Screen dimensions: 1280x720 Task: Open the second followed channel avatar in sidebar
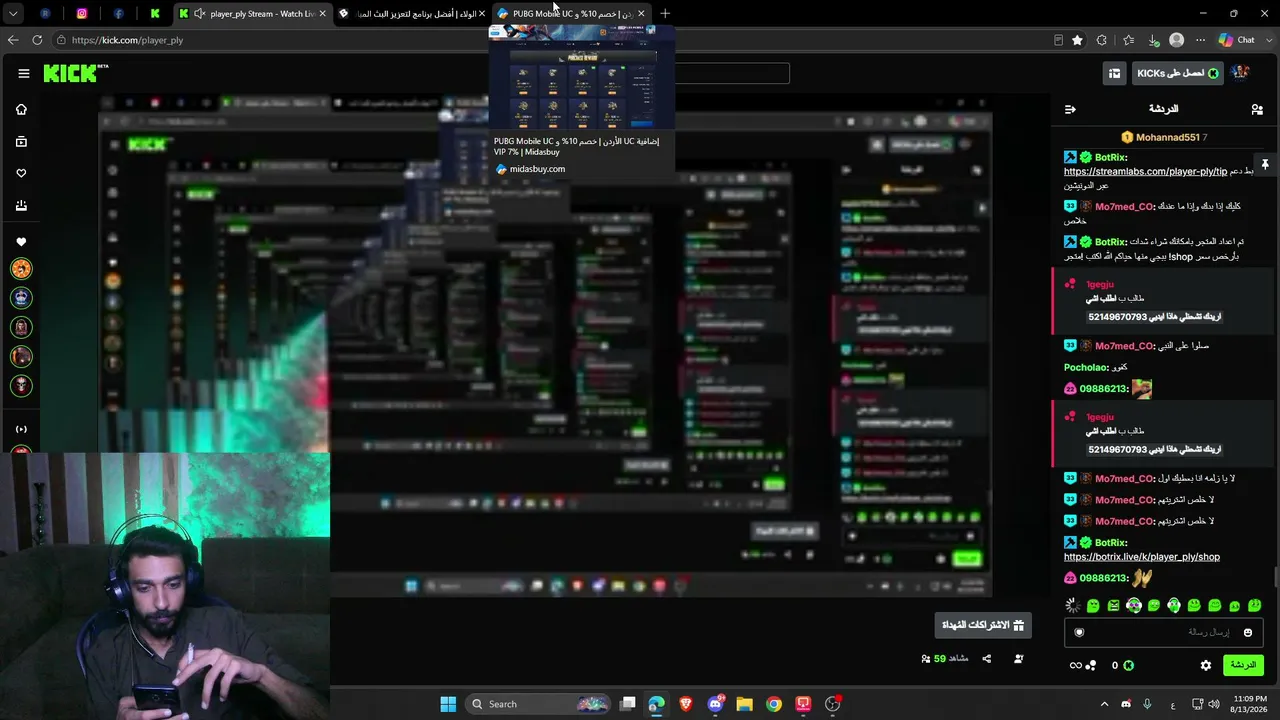21,298
